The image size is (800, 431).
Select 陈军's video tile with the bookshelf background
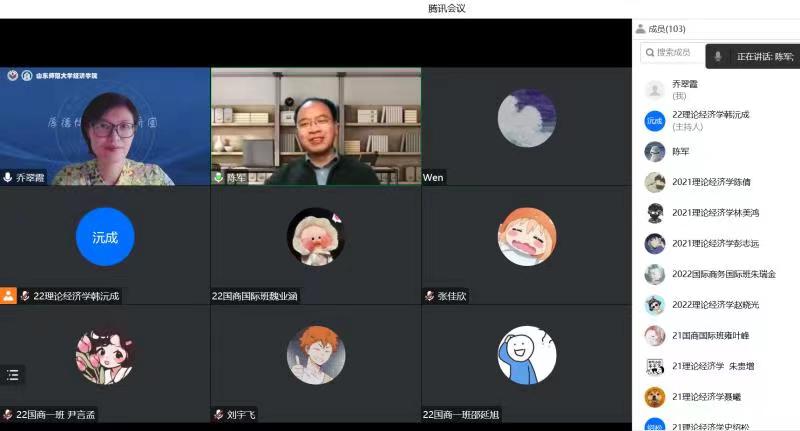click(316, 126)
